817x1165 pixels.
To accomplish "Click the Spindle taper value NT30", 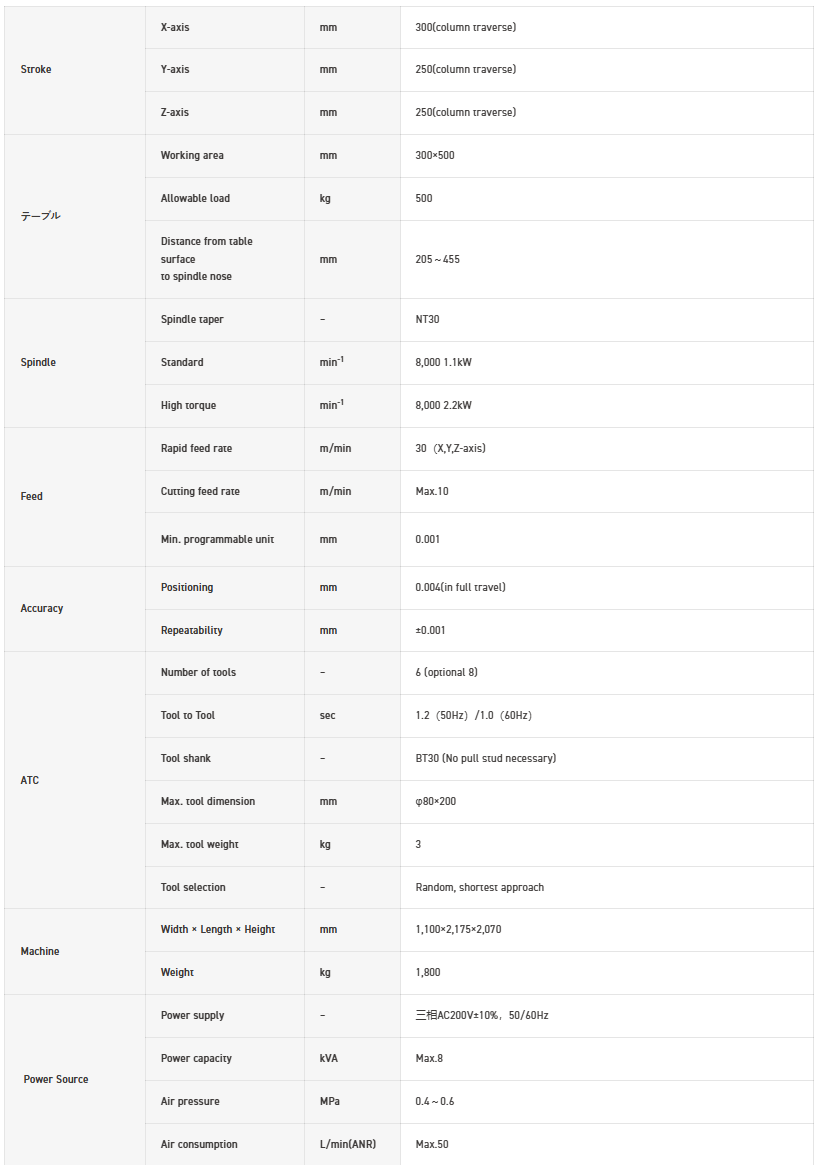I will tap(427, 319).
